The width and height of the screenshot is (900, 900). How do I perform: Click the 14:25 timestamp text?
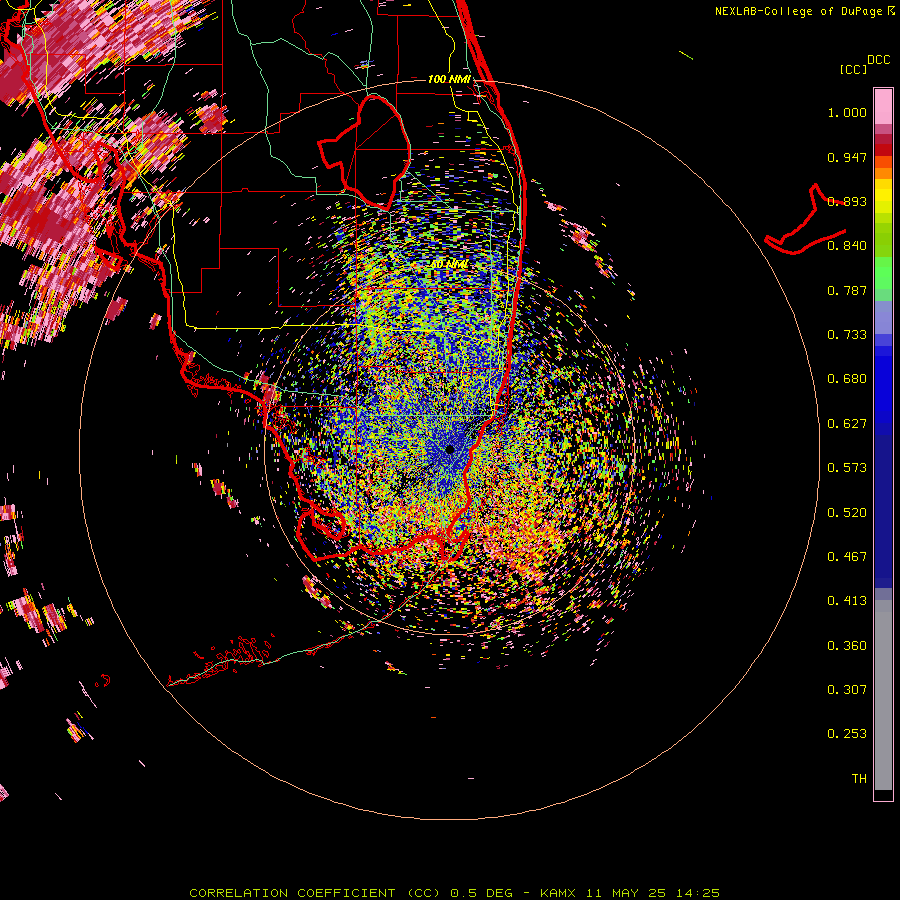click(698, 893)
